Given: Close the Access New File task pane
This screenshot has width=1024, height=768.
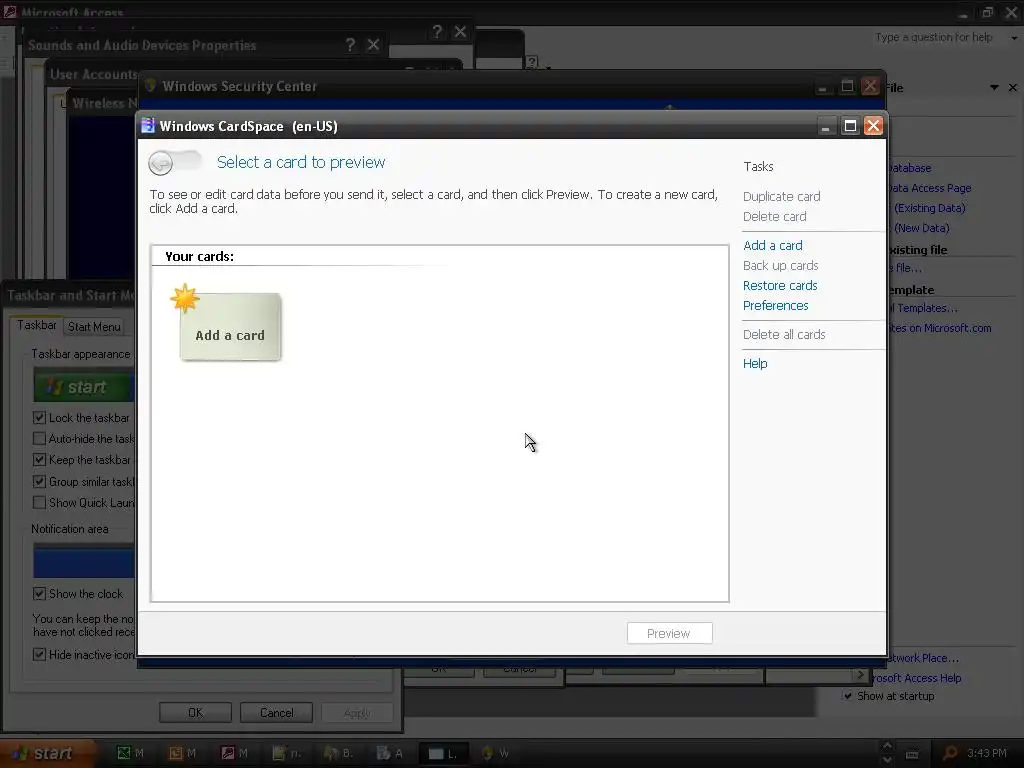Looking at the screenshot, I should [x=1012, y=88].
